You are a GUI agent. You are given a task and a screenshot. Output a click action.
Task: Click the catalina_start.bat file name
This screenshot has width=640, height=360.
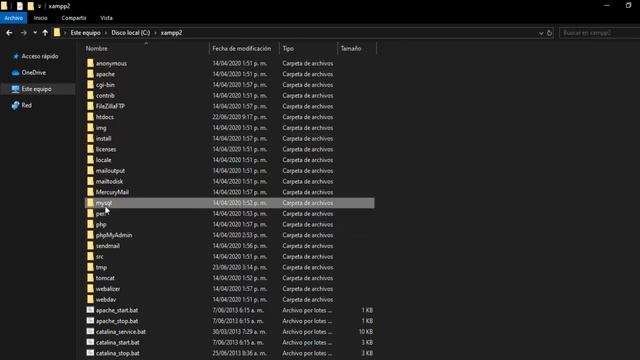pos(118,342)
